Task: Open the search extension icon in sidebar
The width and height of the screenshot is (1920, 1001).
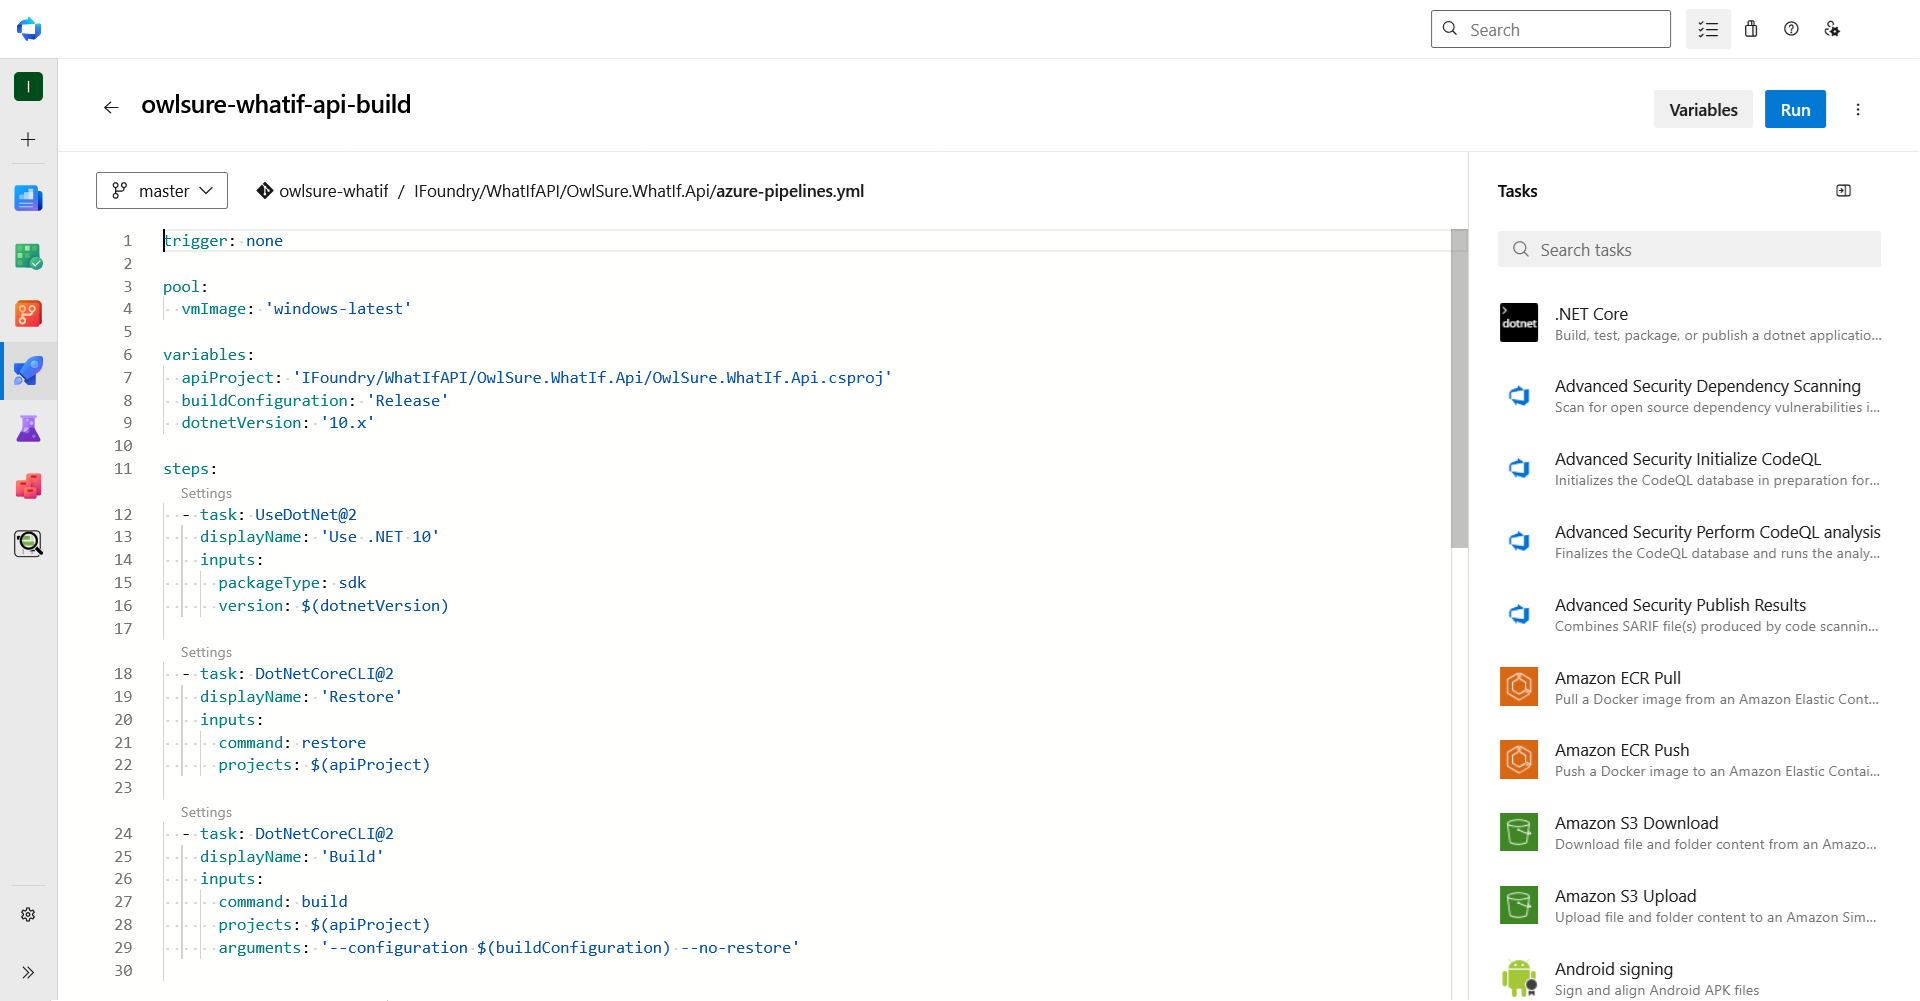Action: (x=28, y=543)
